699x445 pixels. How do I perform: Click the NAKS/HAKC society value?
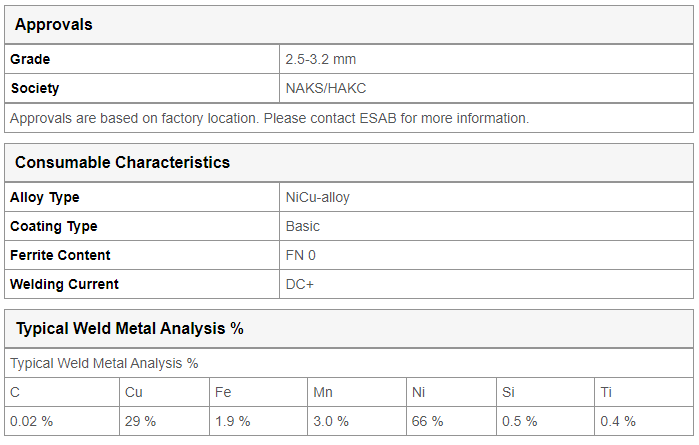click(x=326, y=88)
